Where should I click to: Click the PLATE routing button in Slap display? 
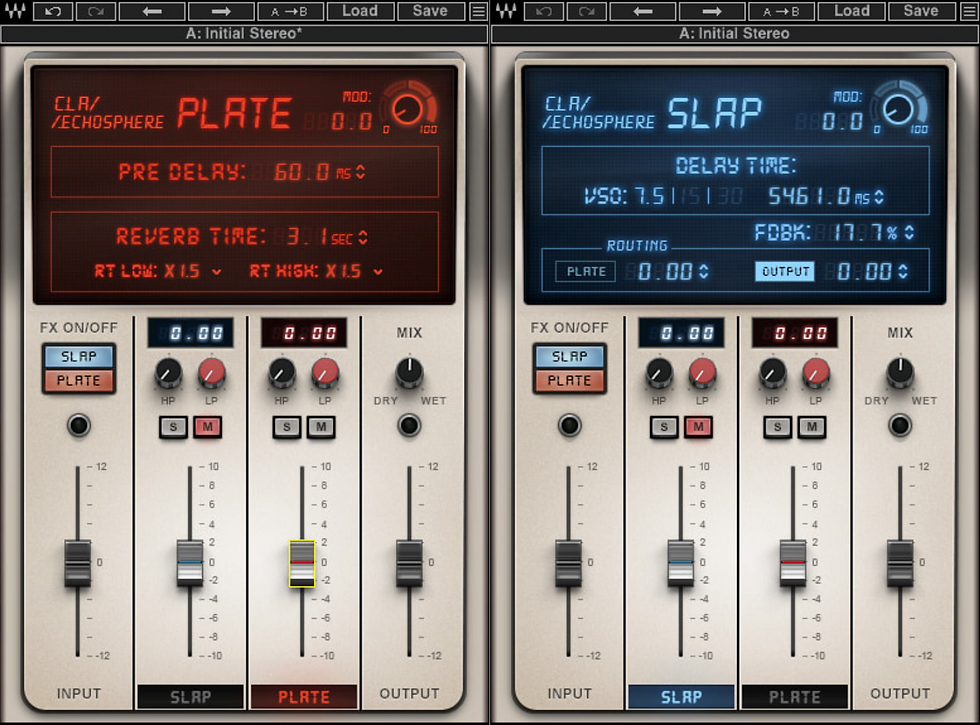click(x=586, y=271)
